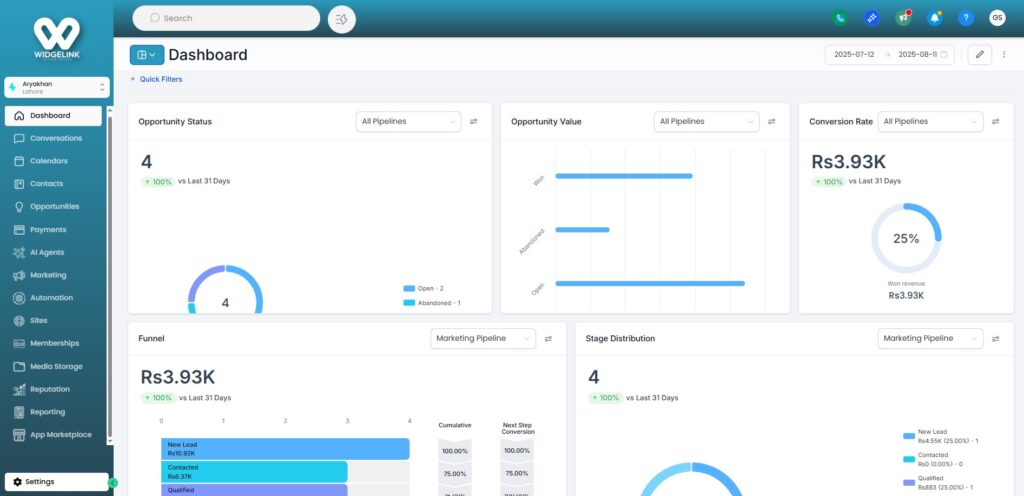Open Opportunity Value All Pipelines dropdown
This screenshot has height=496, width=1024.
click(x=706, y=122)
